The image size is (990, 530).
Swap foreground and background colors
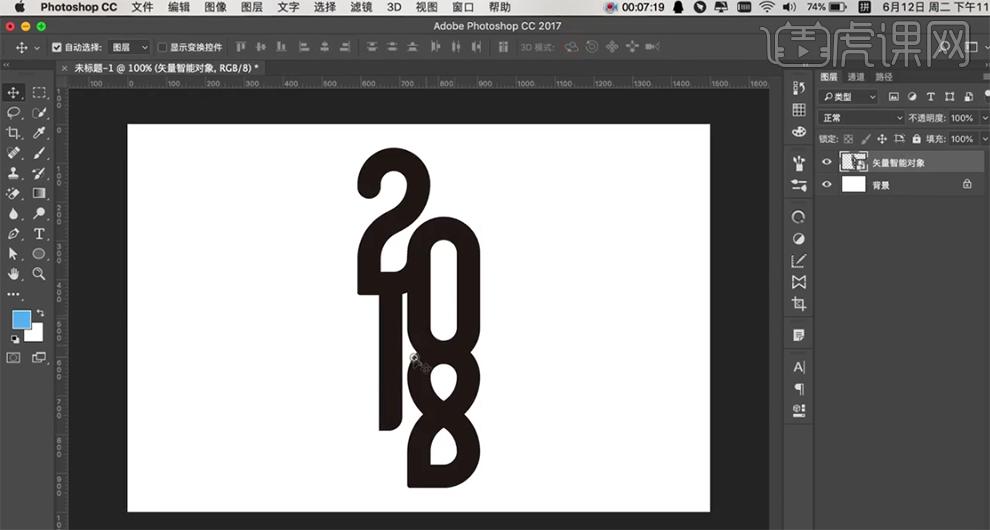click(41, 314)
